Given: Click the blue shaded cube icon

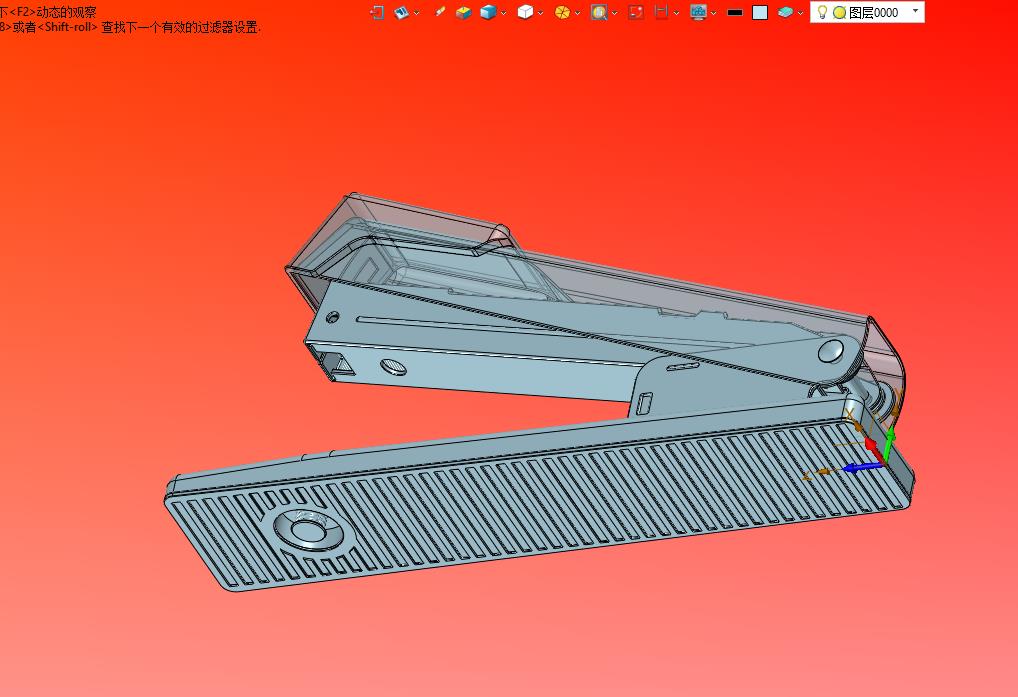Looking at the screenshot, I should (488, 12).
